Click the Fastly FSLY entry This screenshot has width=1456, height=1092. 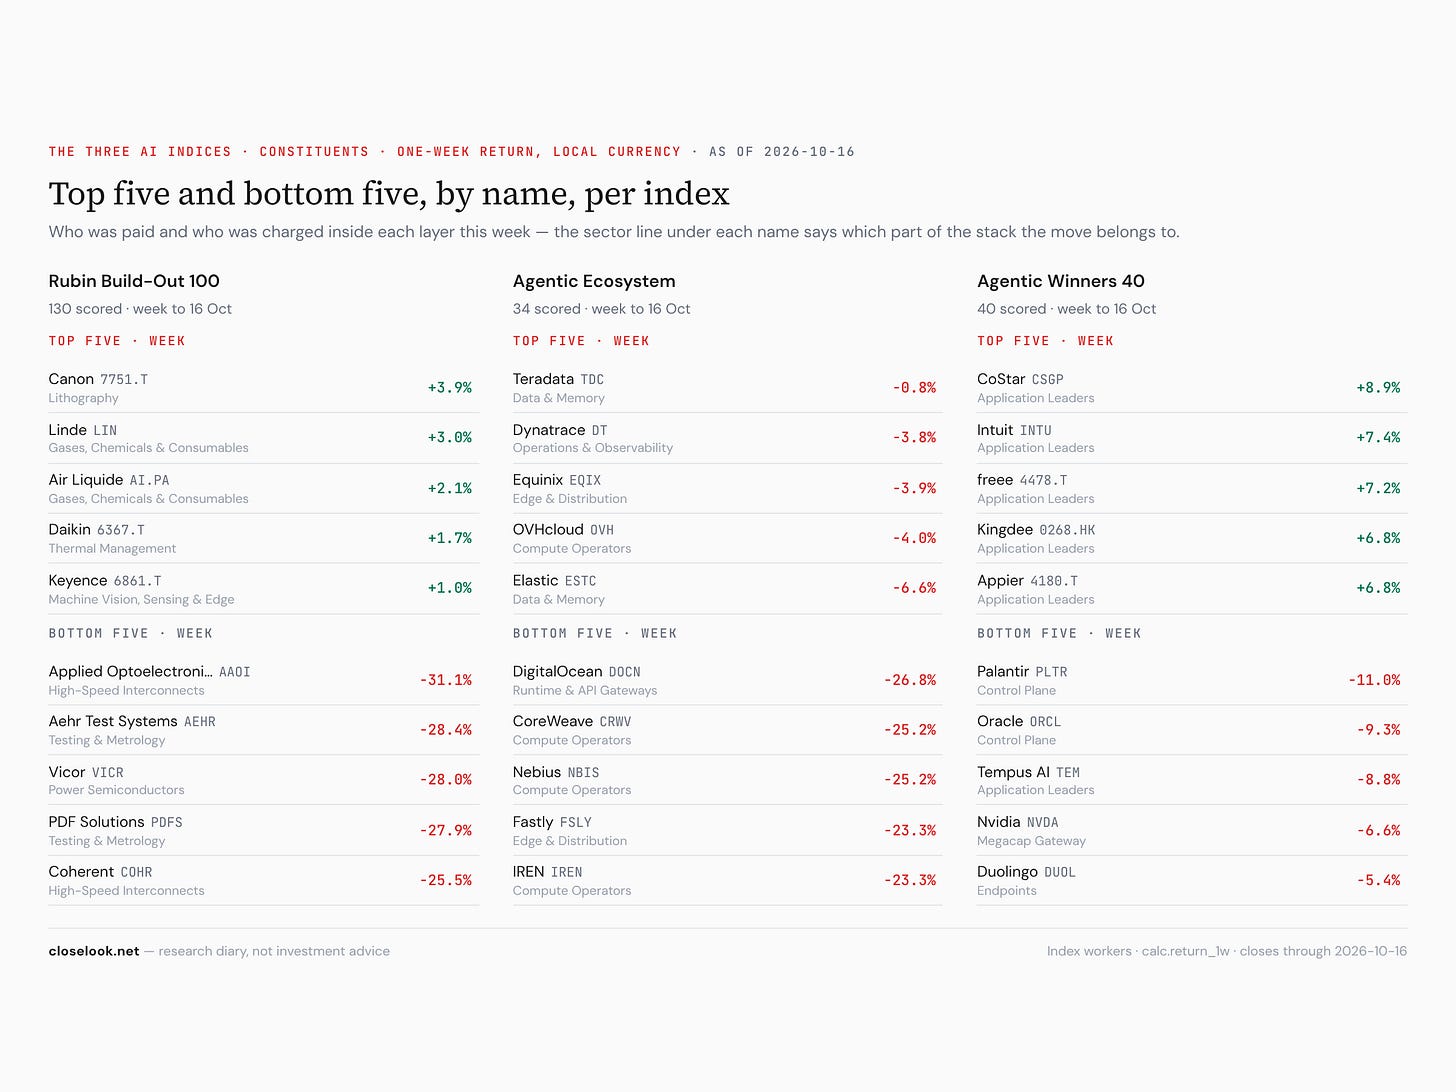pyautogui.click(x=552, y=822)
